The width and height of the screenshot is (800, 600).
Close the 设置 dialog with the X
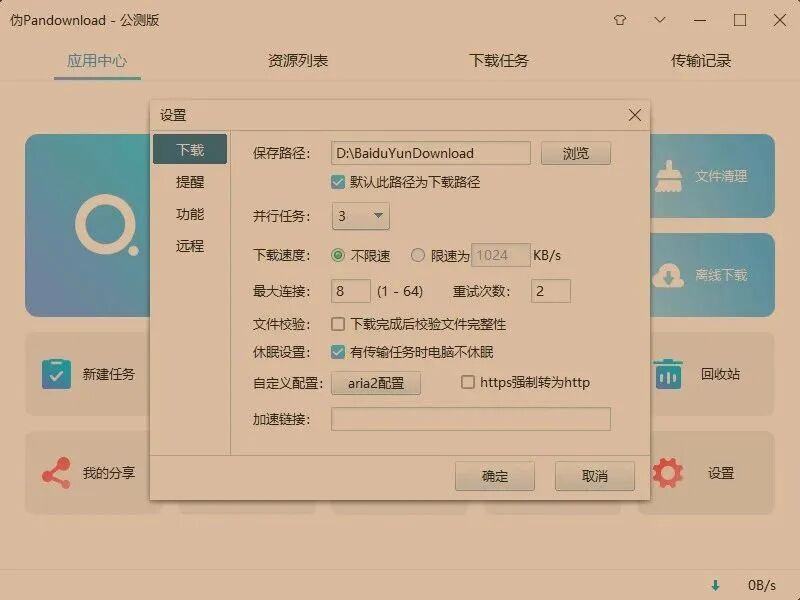click(x=635, y=115)
